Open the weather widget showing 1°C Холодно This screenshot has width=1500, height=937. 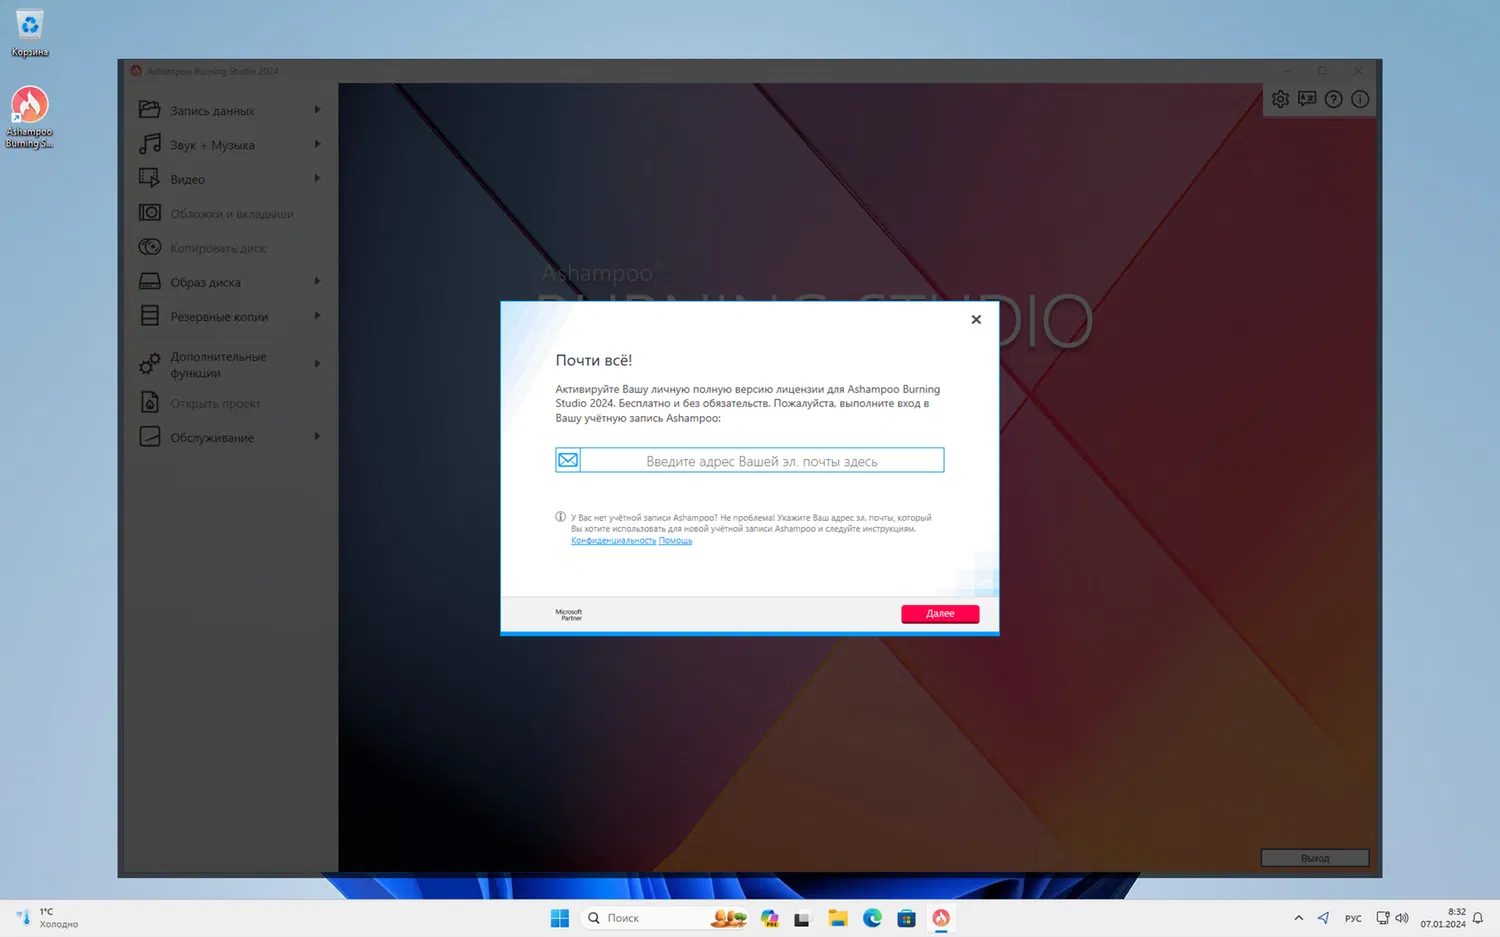pos(47,918)
